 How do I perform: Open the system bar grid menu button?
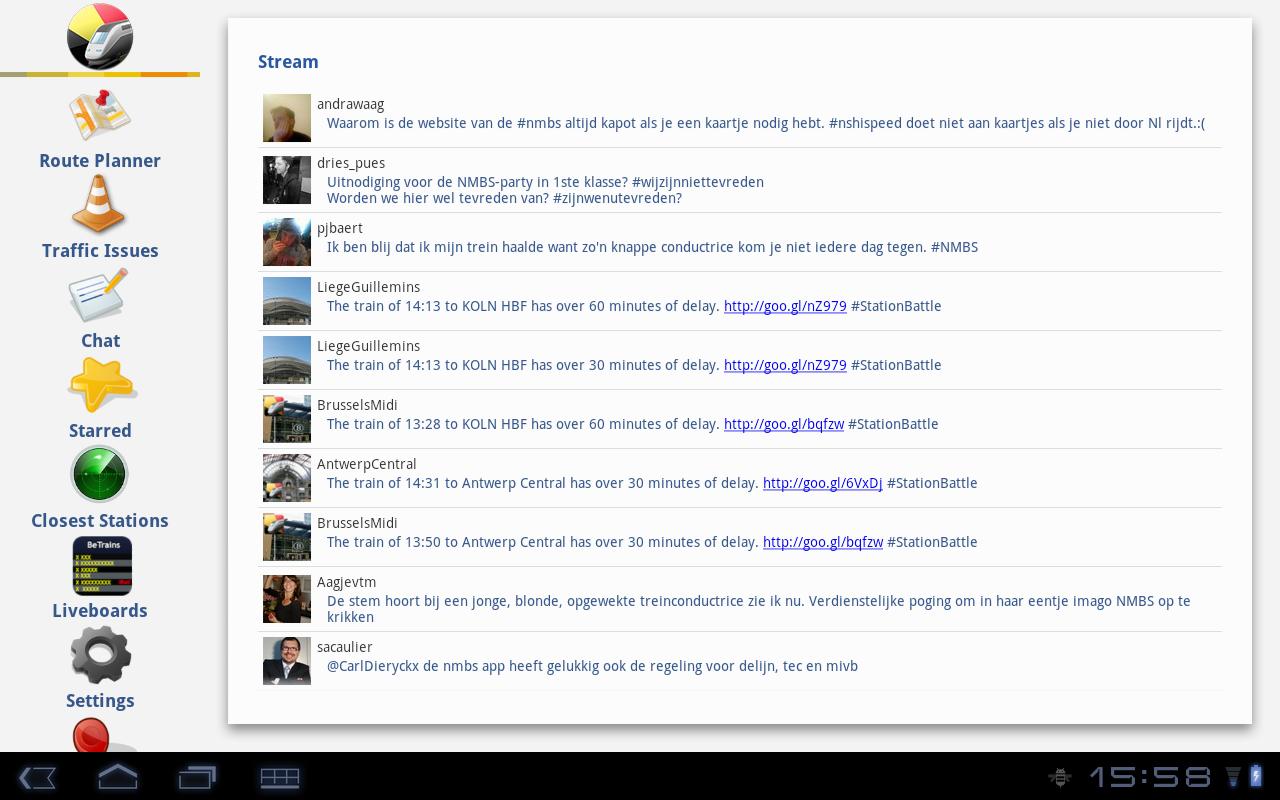[x=280, y=777]
